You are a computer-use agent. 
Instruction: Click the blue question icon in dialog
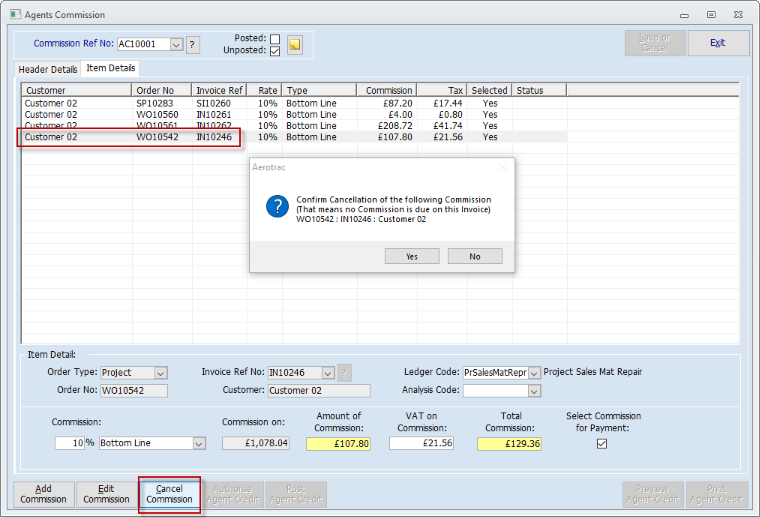277,206
